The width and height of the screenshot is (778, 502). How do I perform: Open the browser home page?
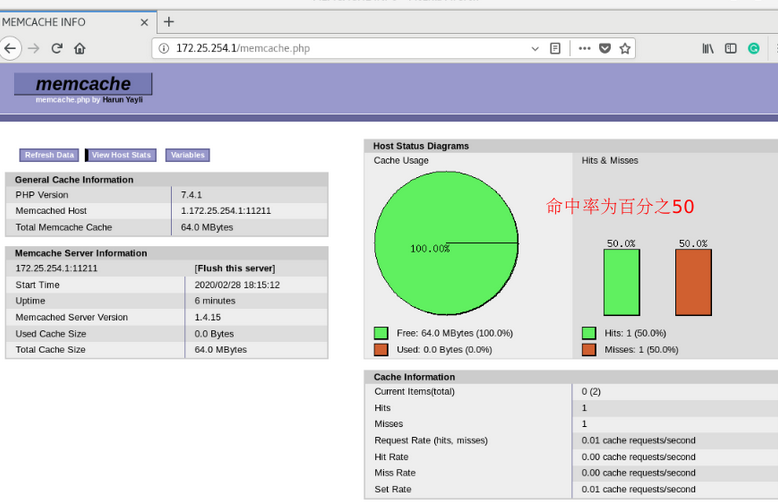80,49
